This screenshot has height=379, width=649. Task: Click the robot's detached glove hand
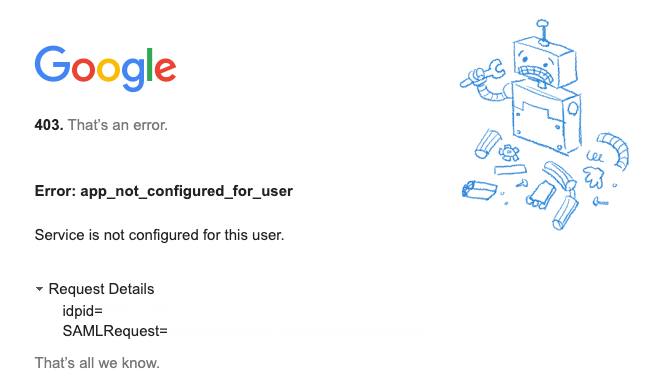click(x=594, y=176)
